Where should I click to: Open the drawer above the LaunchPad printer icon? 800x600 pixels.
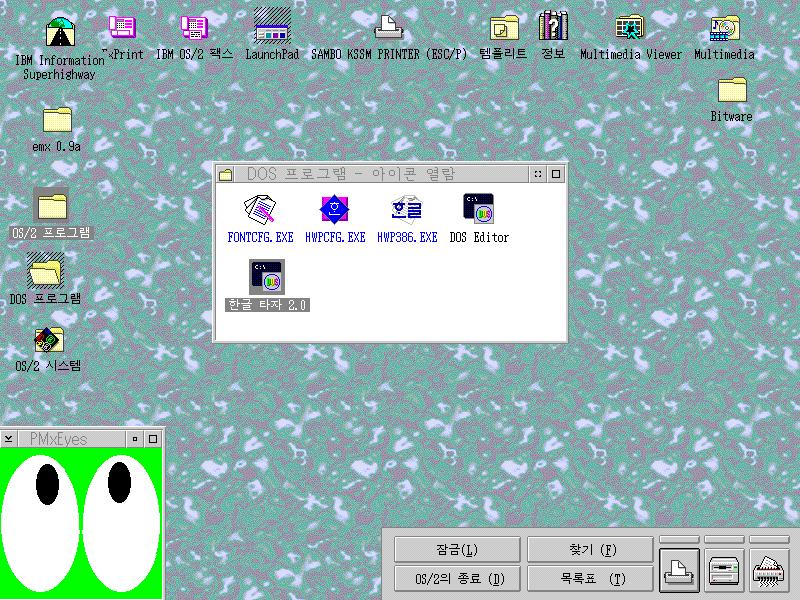pos(679,539)
